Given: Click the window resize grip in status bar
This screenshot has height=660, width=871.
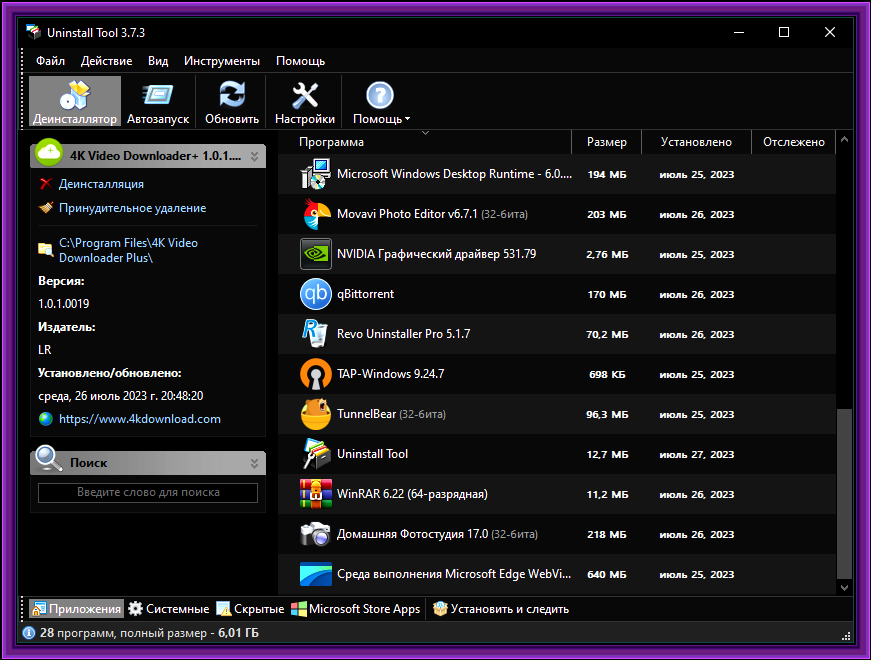Looking at the screenshot, I should (847, 636).
